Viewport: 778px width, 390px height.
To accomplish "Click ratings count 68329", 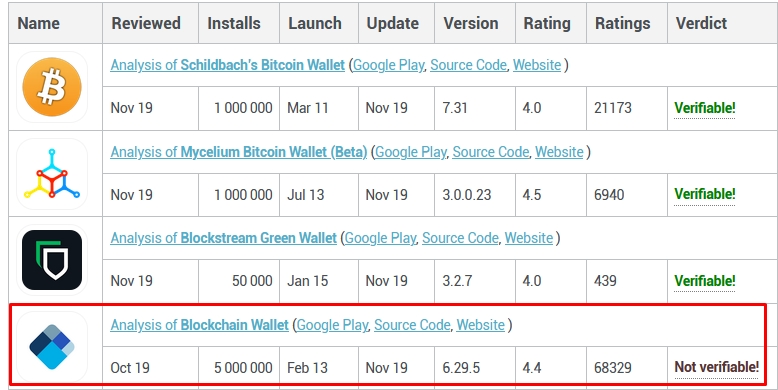I will (x=613, y=368).
